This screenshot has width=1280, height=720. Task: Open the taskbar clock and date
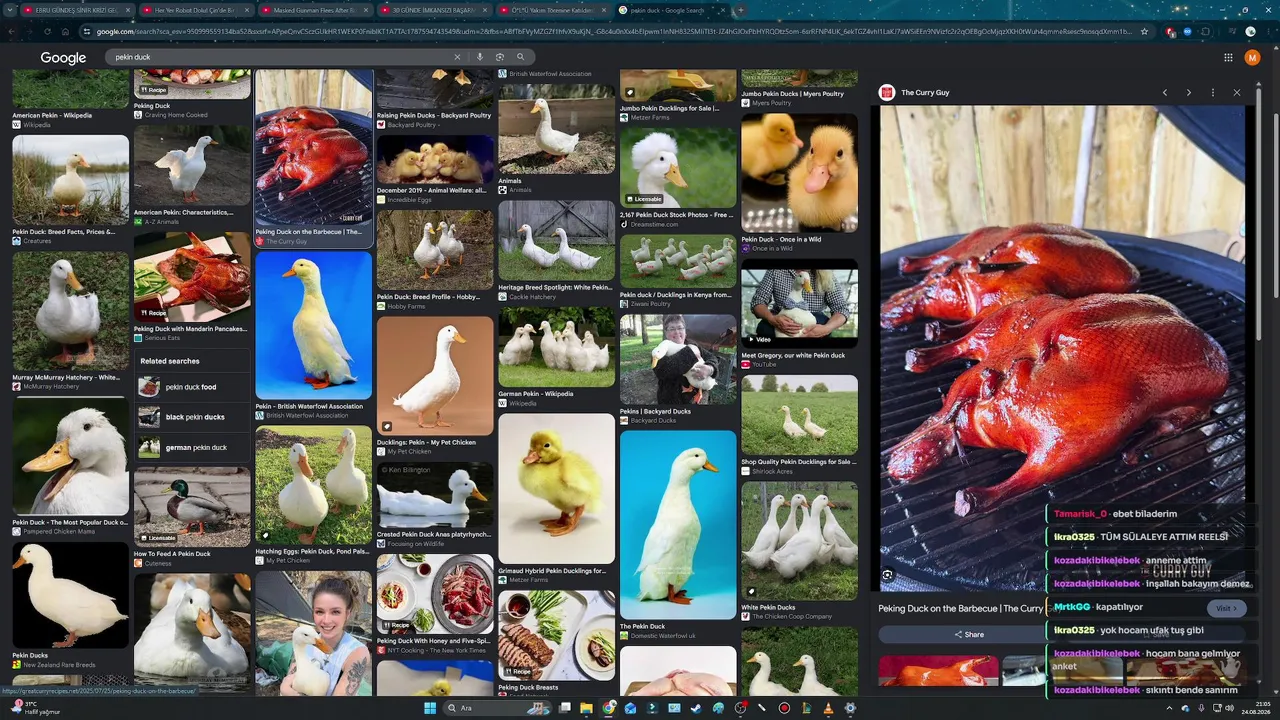(1256, 708)
